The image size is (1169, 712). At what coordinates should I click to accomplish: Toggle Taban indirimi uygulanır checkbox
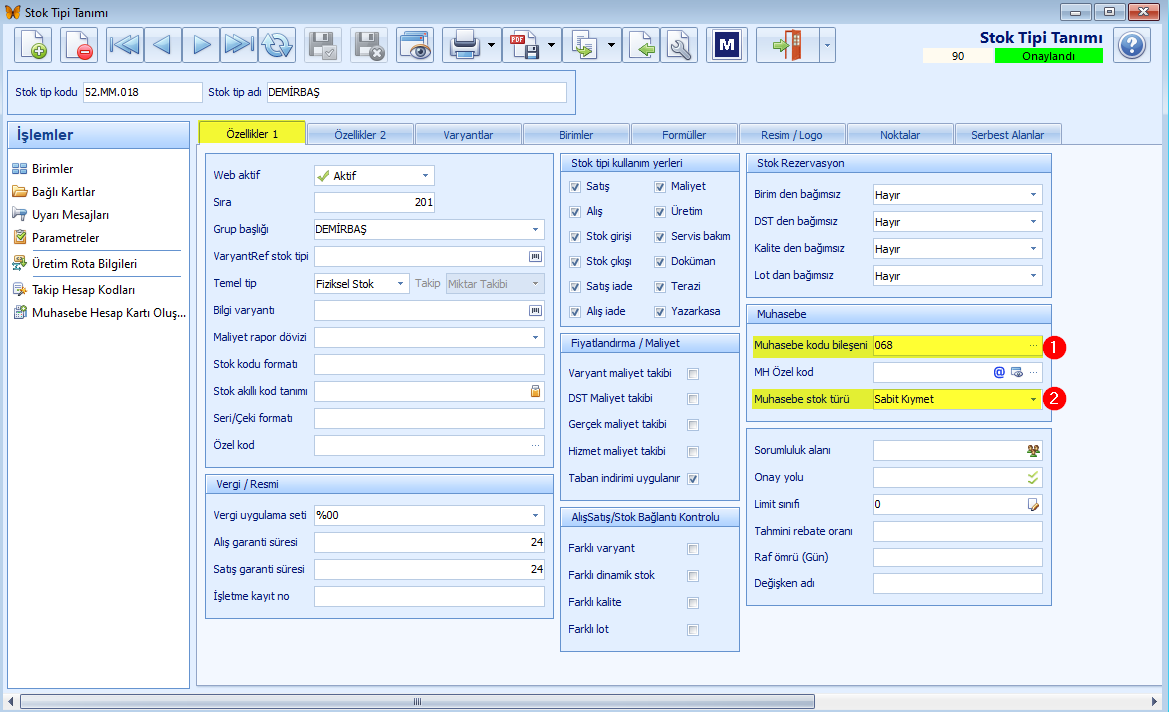pos(693,479)
